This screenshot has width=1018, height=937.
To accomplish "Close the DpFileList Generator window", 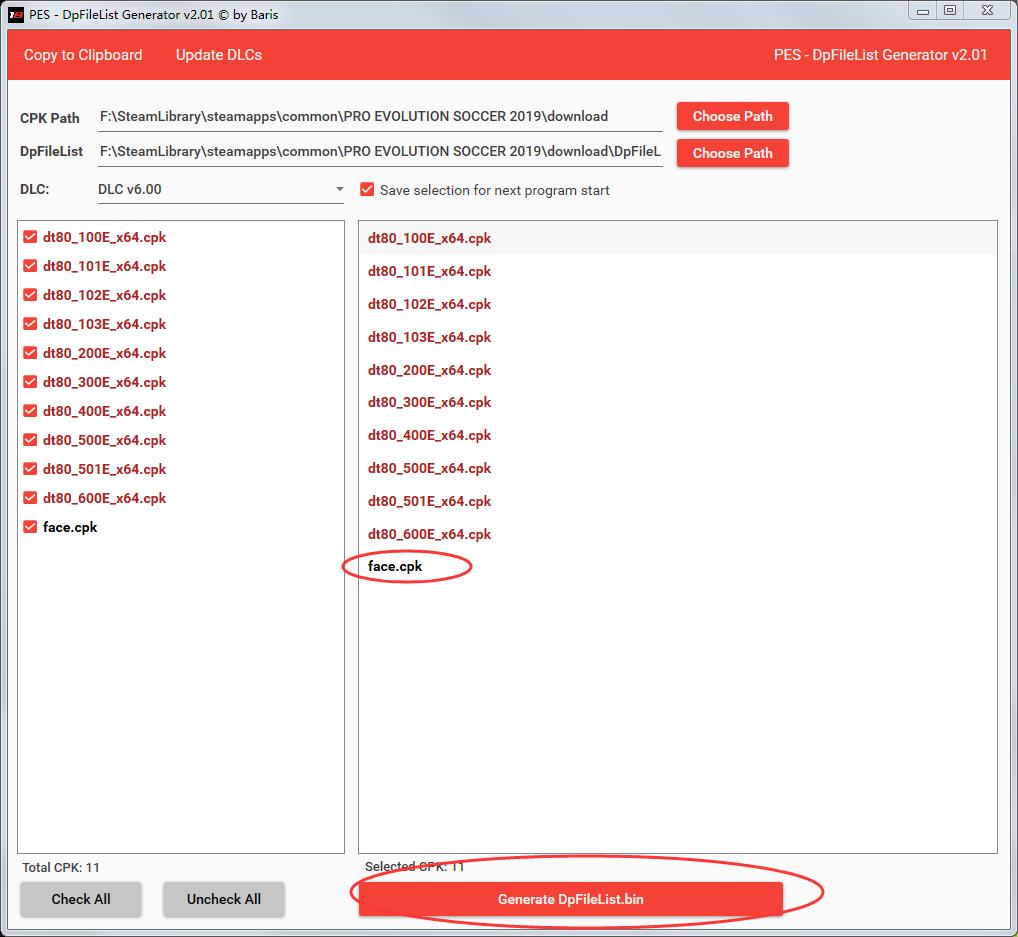I will click(x=987, y=11).
